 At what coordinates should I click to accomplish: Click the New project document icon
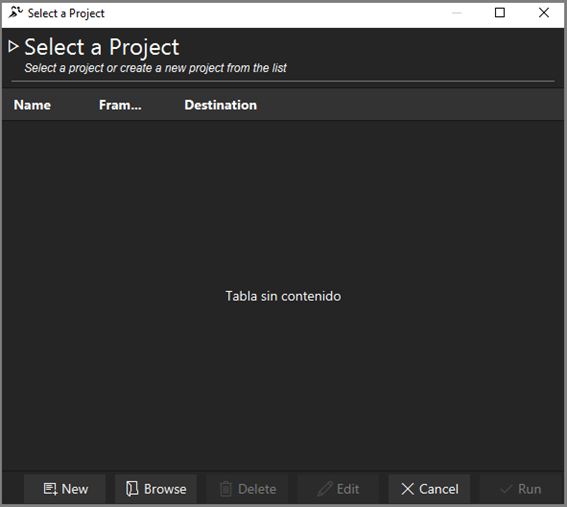point(50,489)
